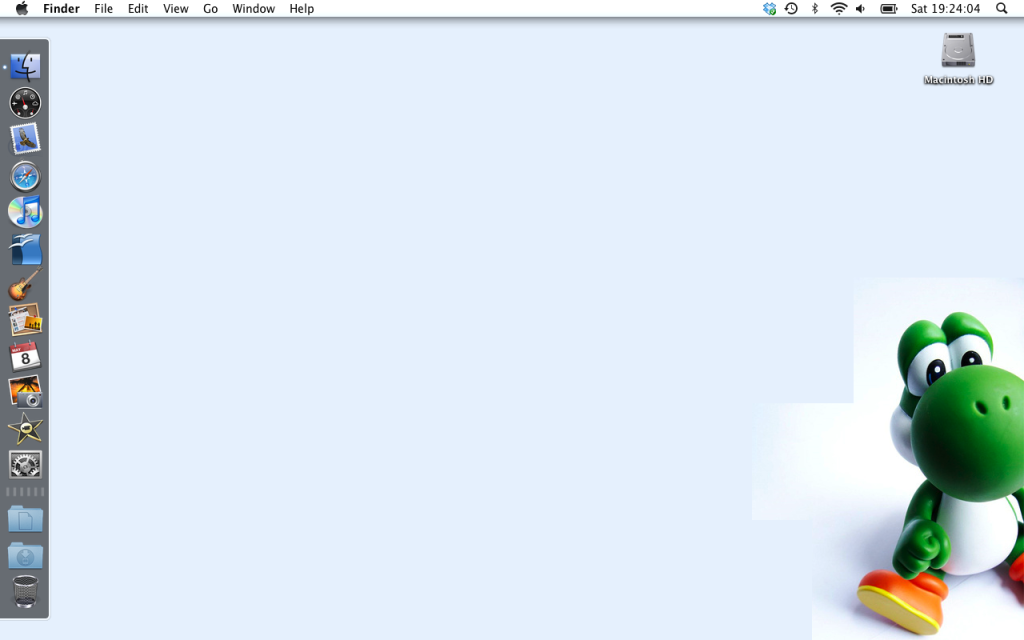Open the Wi-Fi menu bar icon
1024x640 pixels.
tap(839, 8)
